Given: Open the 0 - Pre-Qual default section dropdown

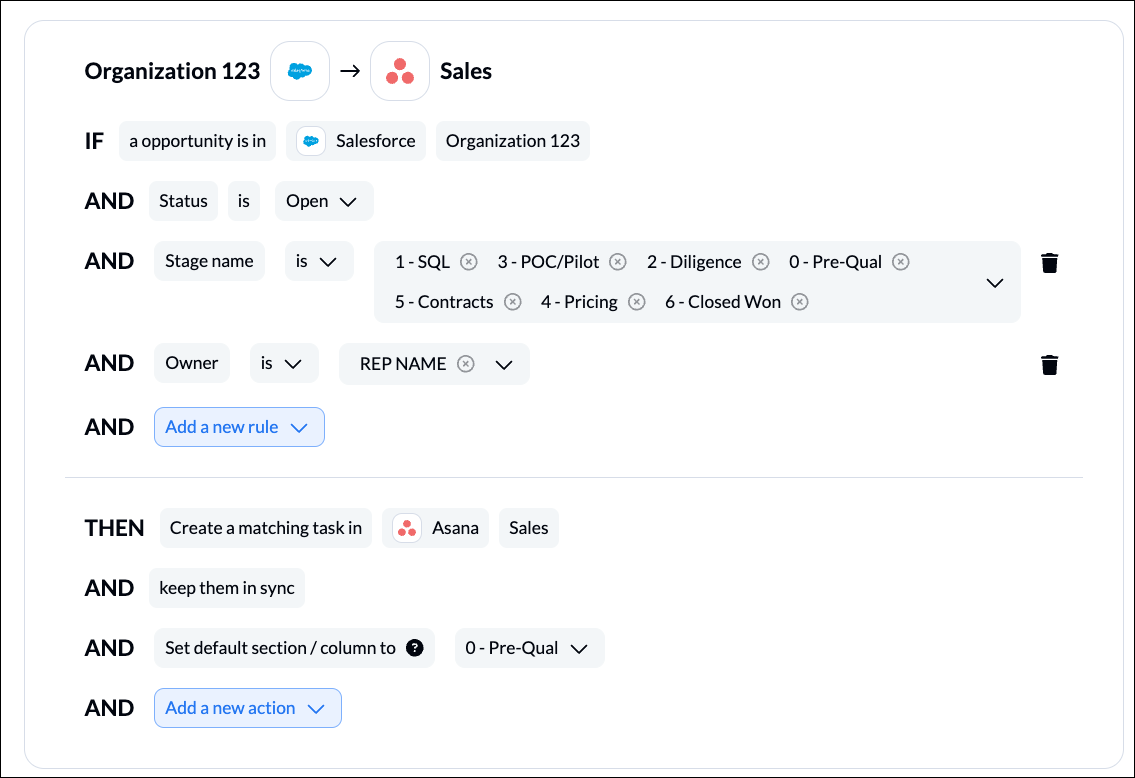Looking at the screenshot, I should (x=529, y=648).
